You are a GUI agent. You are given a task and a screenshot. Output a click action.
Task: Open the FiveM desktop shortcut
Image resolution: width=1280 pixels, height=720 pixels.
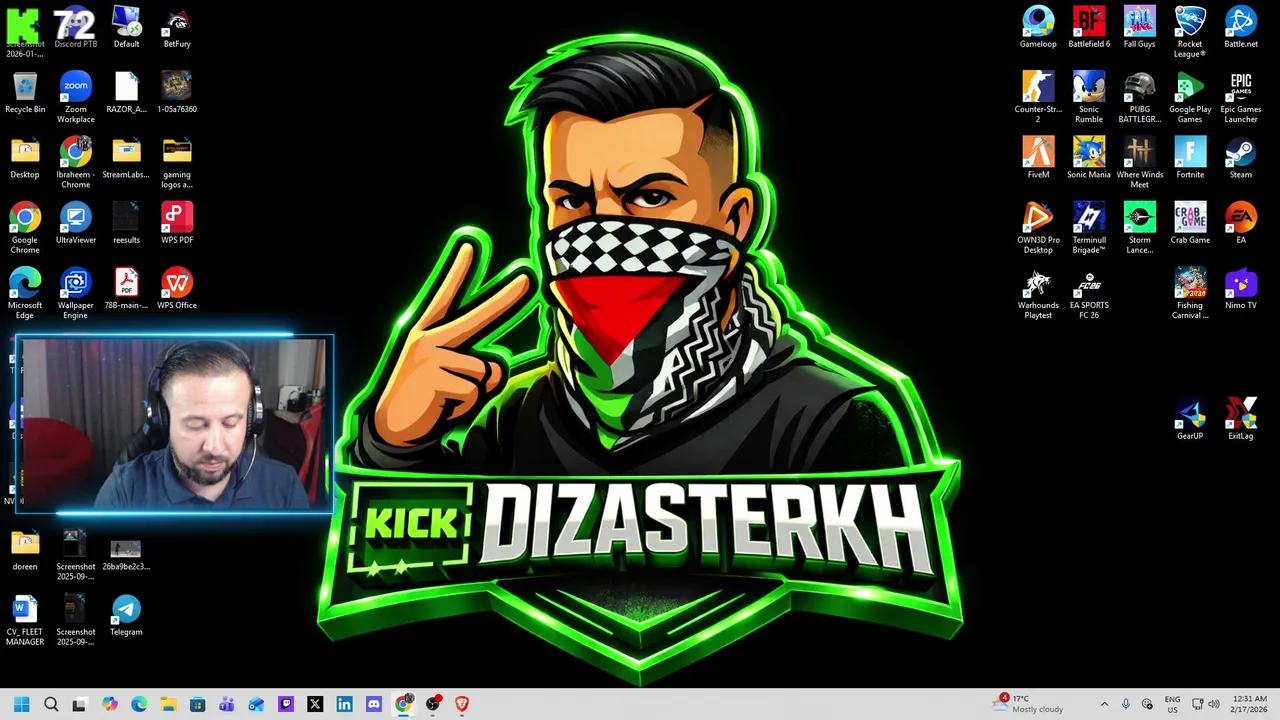coord(1038,157)
